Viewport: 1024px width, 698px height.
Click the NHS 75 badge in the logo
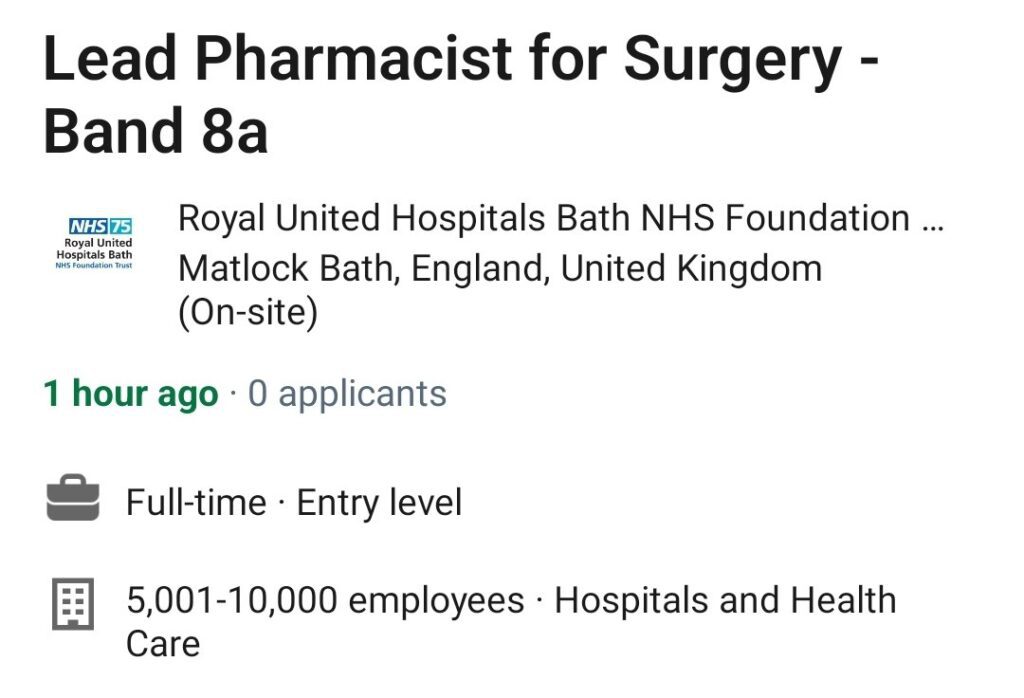[x=101, y=226]
